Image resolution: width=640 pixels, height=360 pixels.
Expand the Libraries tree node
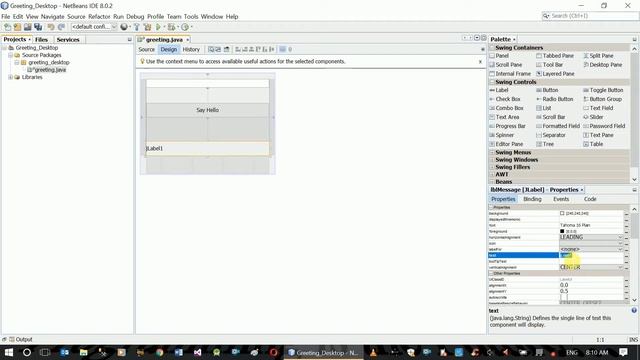click(x=11, y=77)
